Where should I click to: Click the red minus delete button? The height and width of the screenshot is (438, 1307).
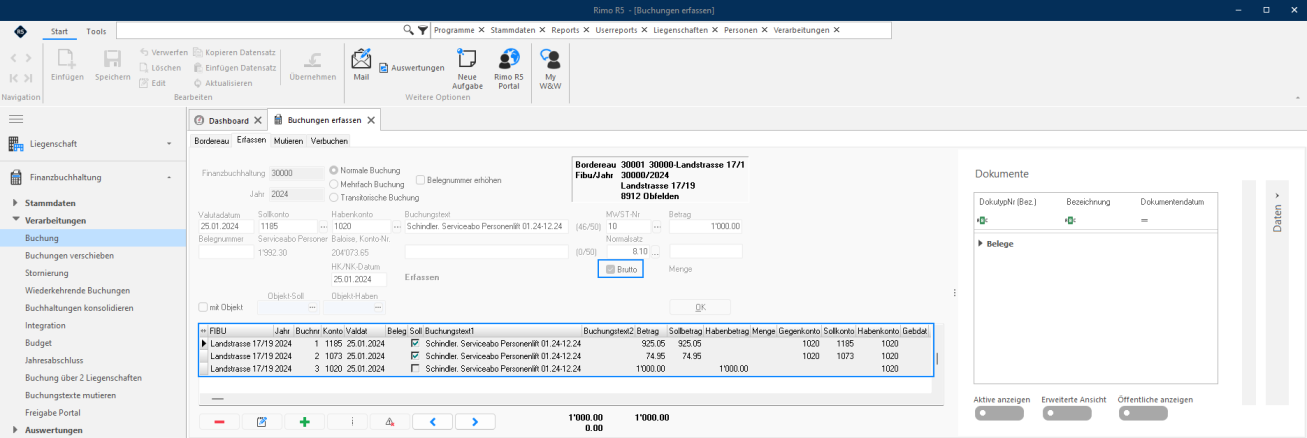(x=219, y=422)
